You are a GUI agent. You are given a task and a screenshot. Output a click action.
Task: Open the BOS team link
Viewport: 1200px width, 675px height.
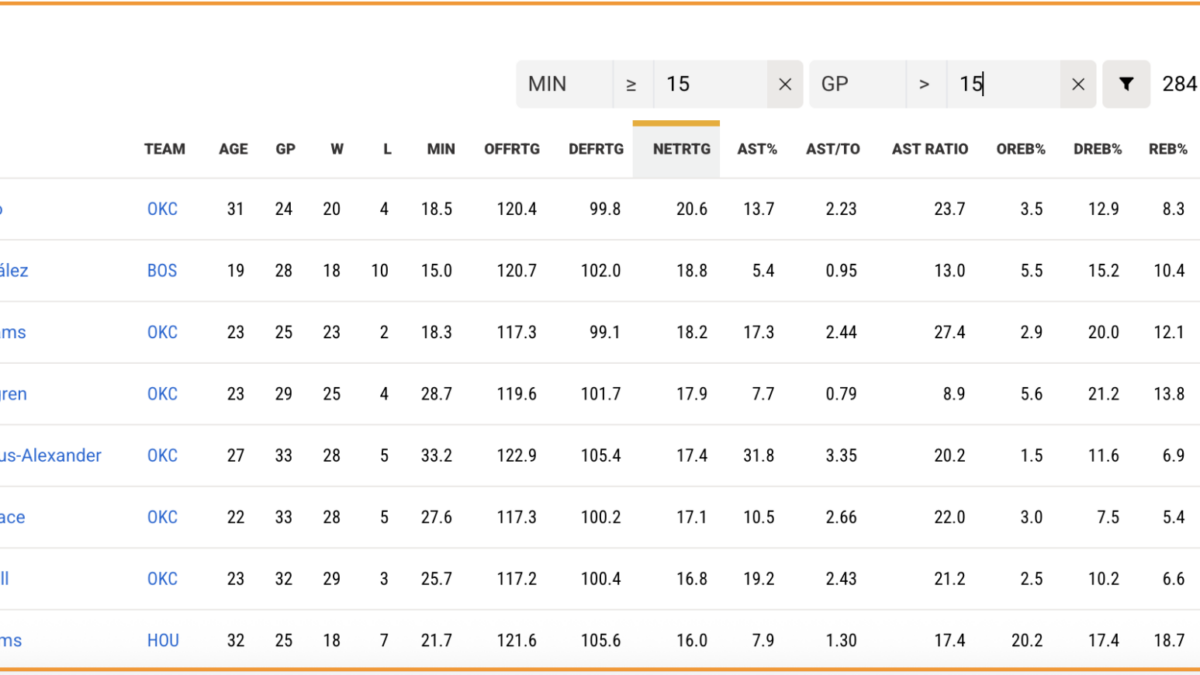[x=162, y=271]
